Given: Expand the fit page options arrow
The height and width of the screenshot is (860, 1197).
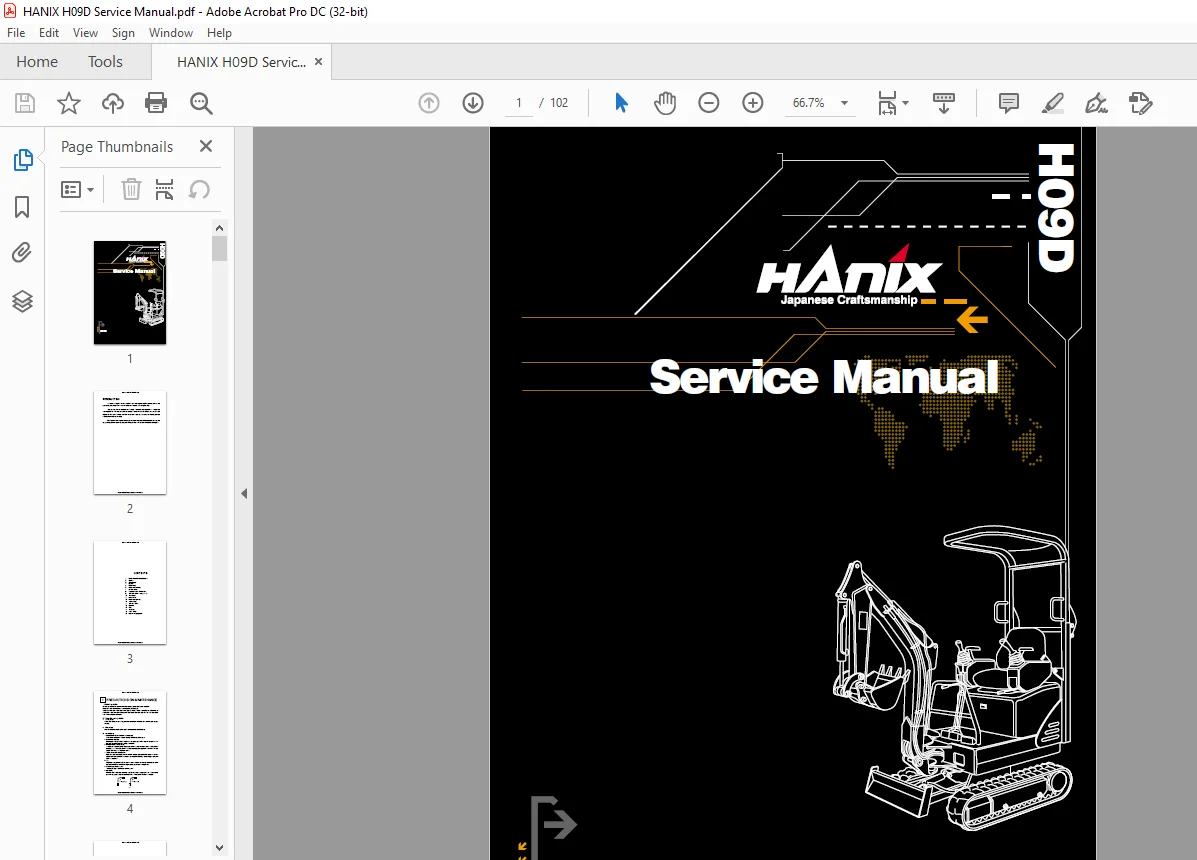Looking at the screenshot, I should pyautogui.click(x=906, y=102).
